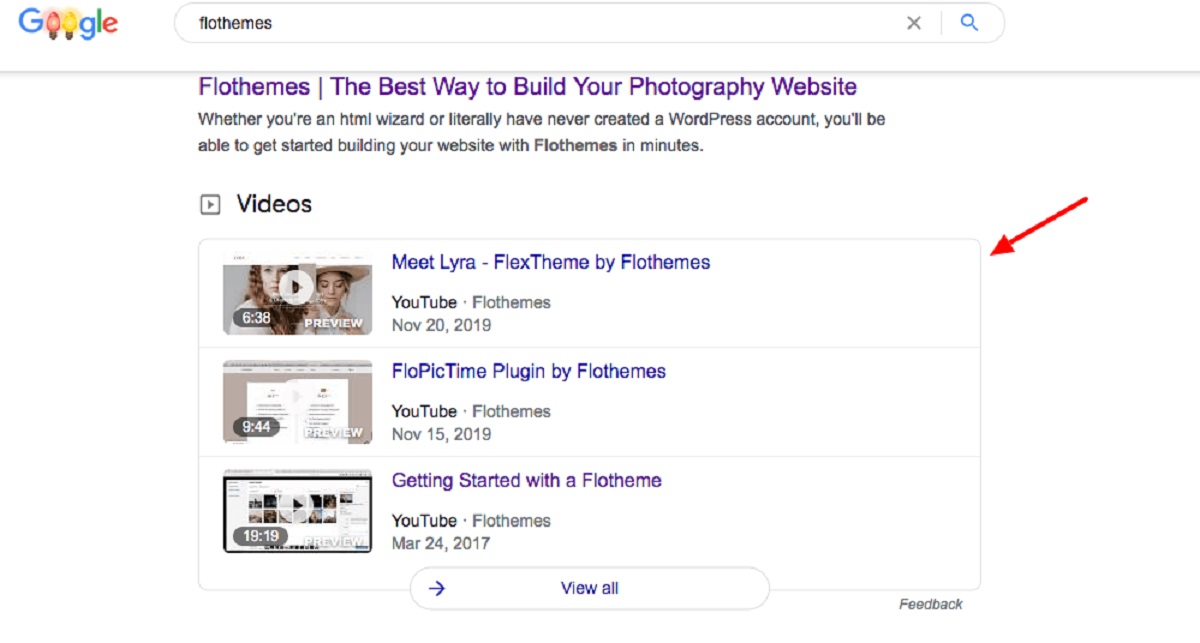Click the Videos heading text
Viewport: 1200px width, 643px height.
coord(274,204)
